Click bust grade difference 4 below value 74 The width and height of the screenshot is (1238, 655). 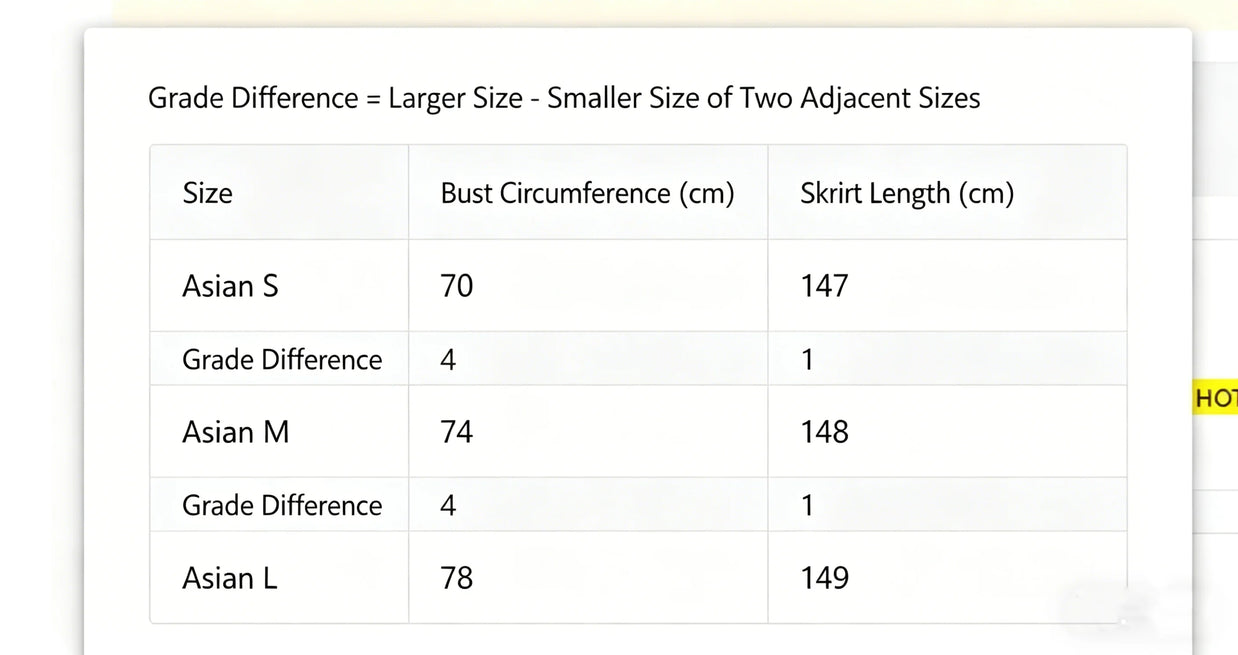(x=448, y=506)
